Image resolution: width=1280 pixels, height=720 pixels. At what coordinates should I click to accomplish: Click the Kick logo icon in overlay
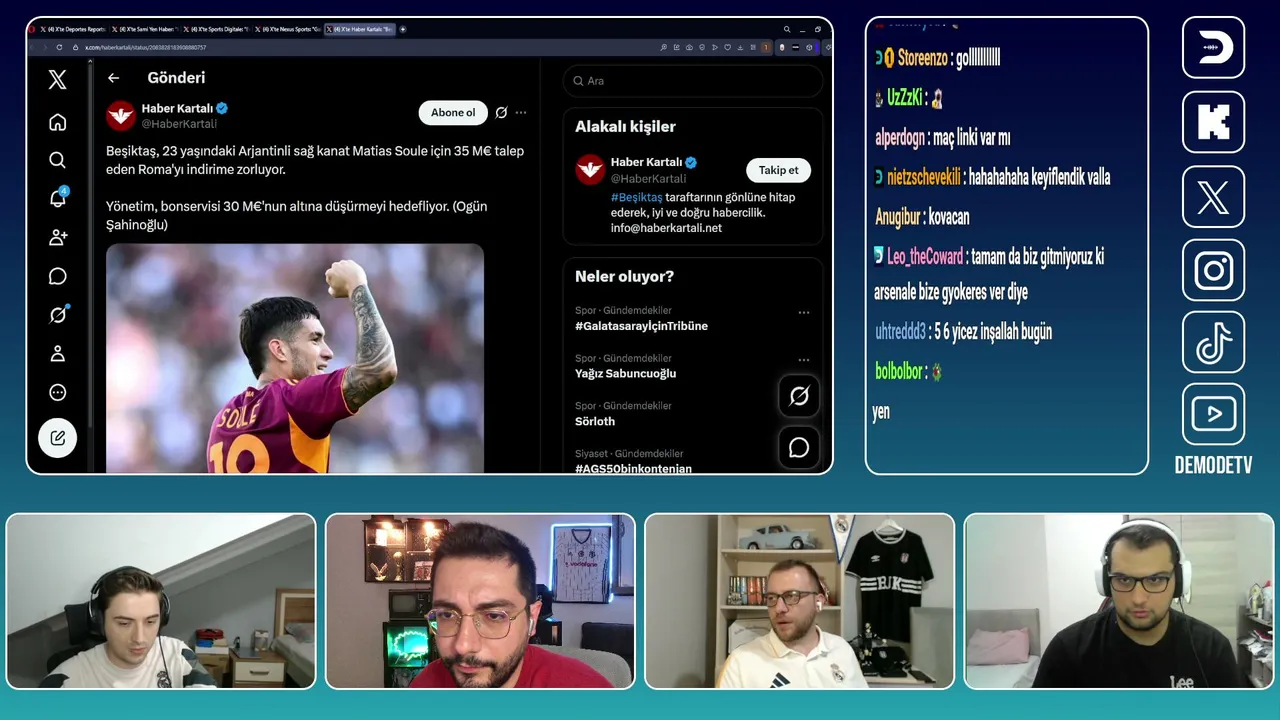click(x=1213, y=122)
